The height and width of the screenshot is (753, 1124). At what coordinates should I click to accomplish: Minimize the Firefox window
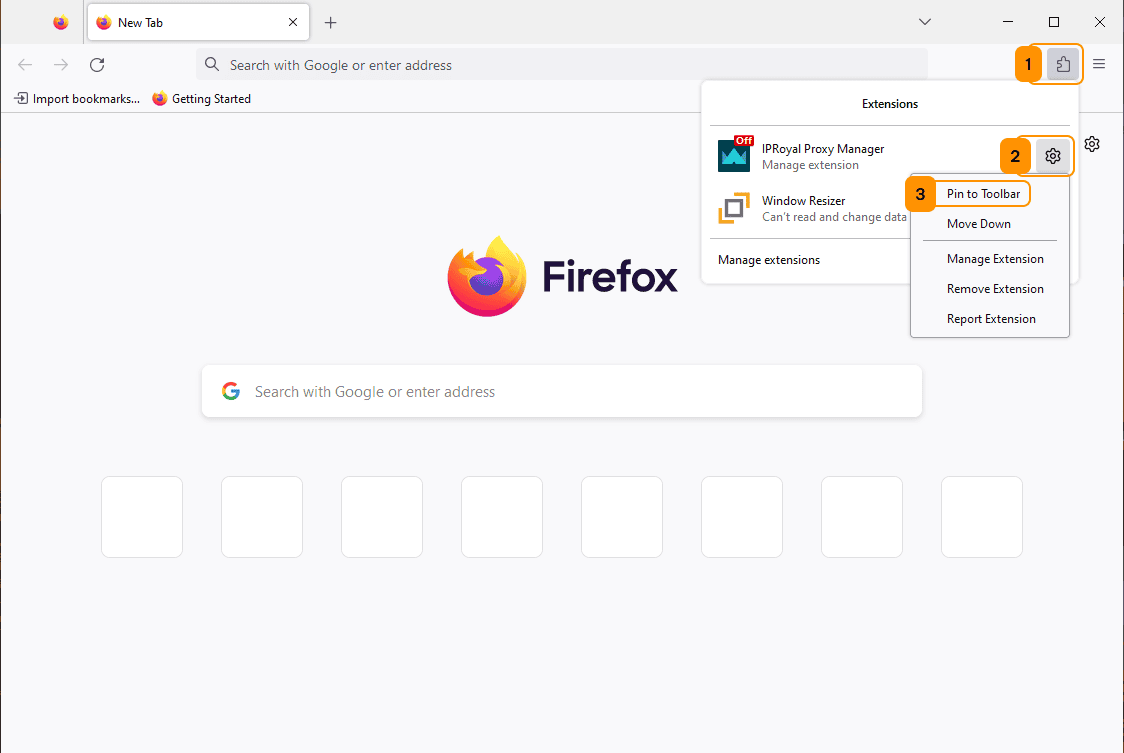(x=1008, y=22)
